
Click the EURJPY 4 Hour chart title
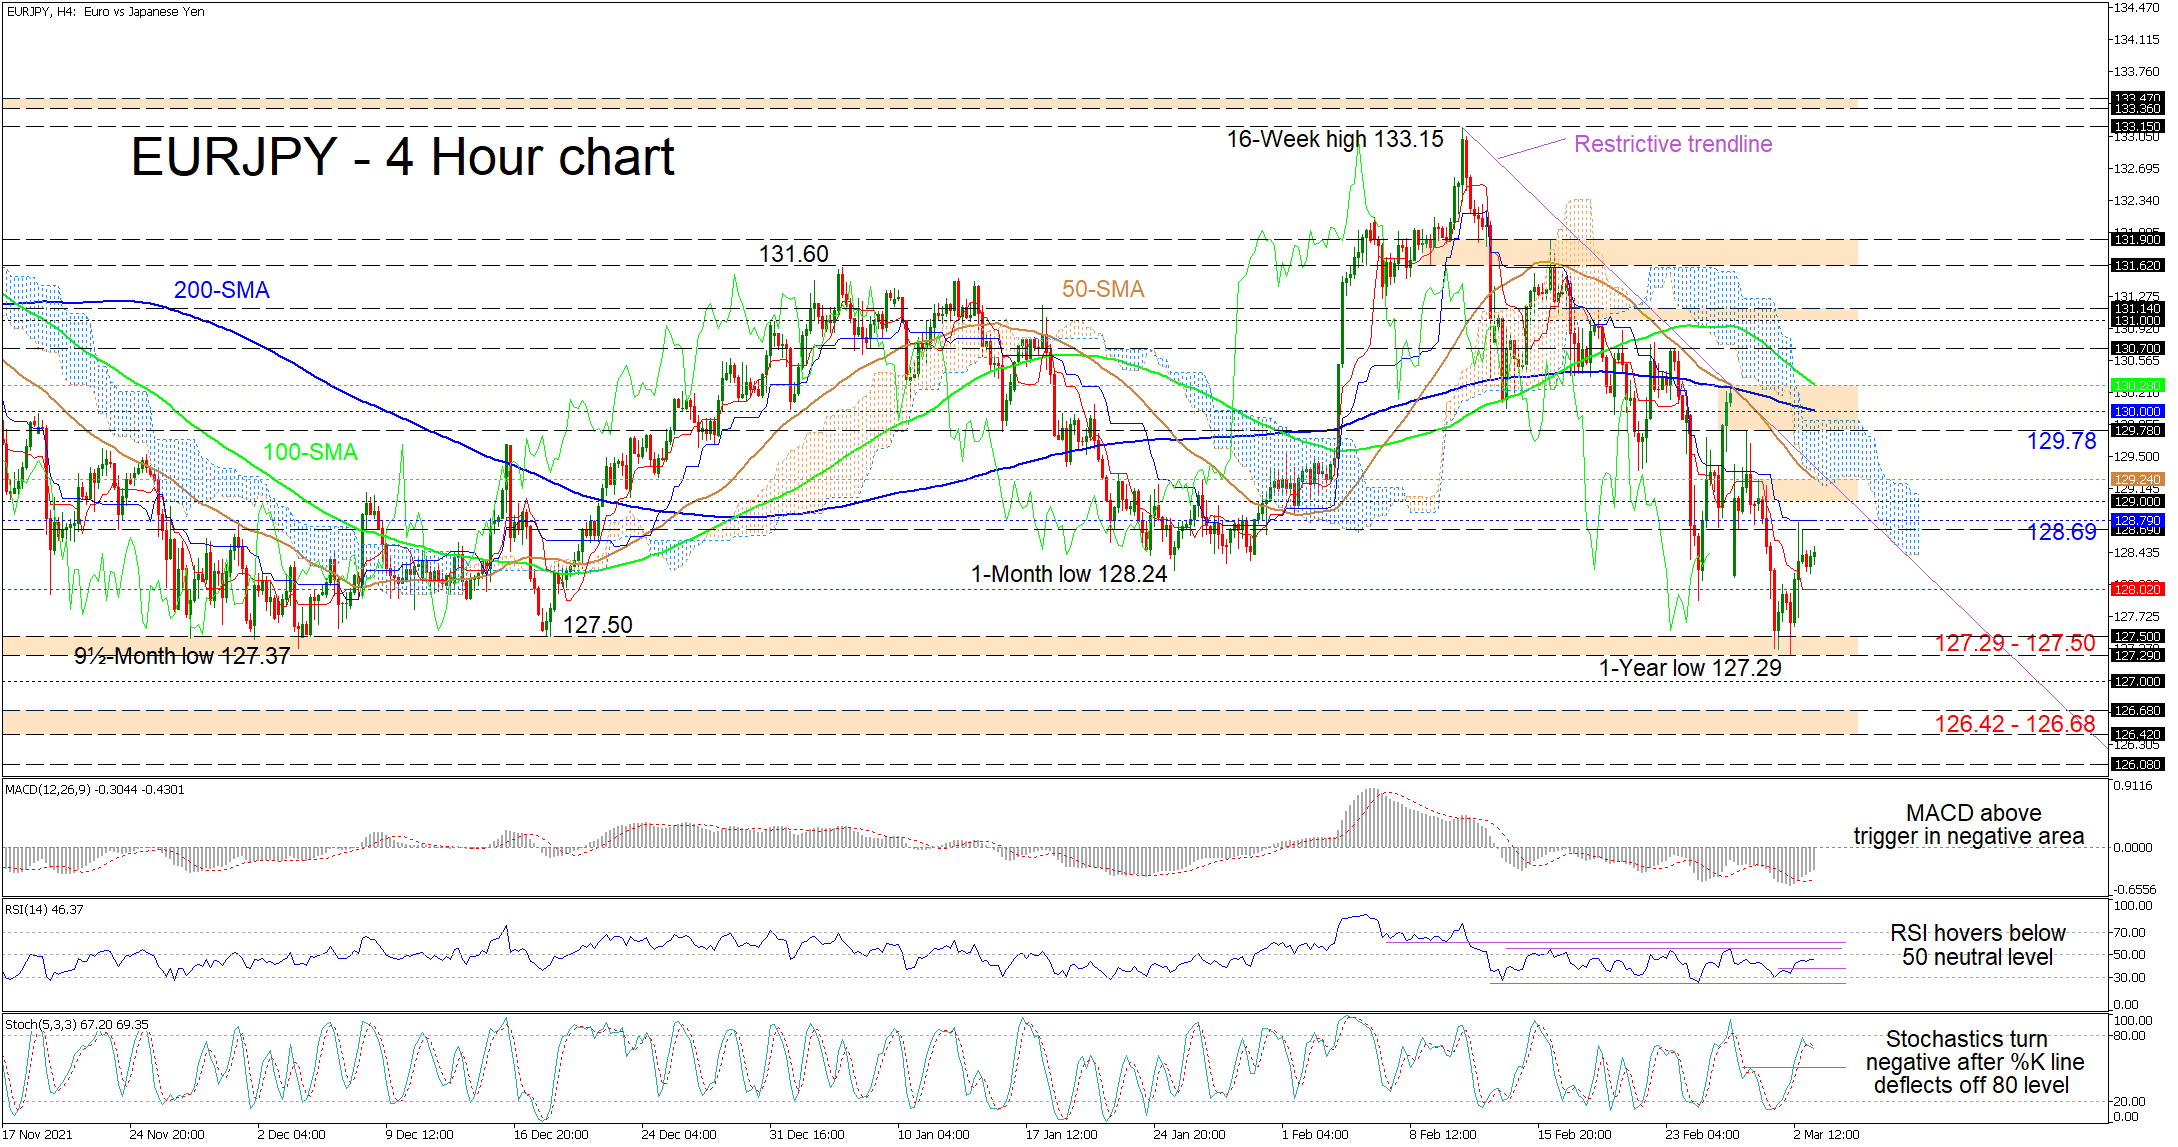(402, 158)
